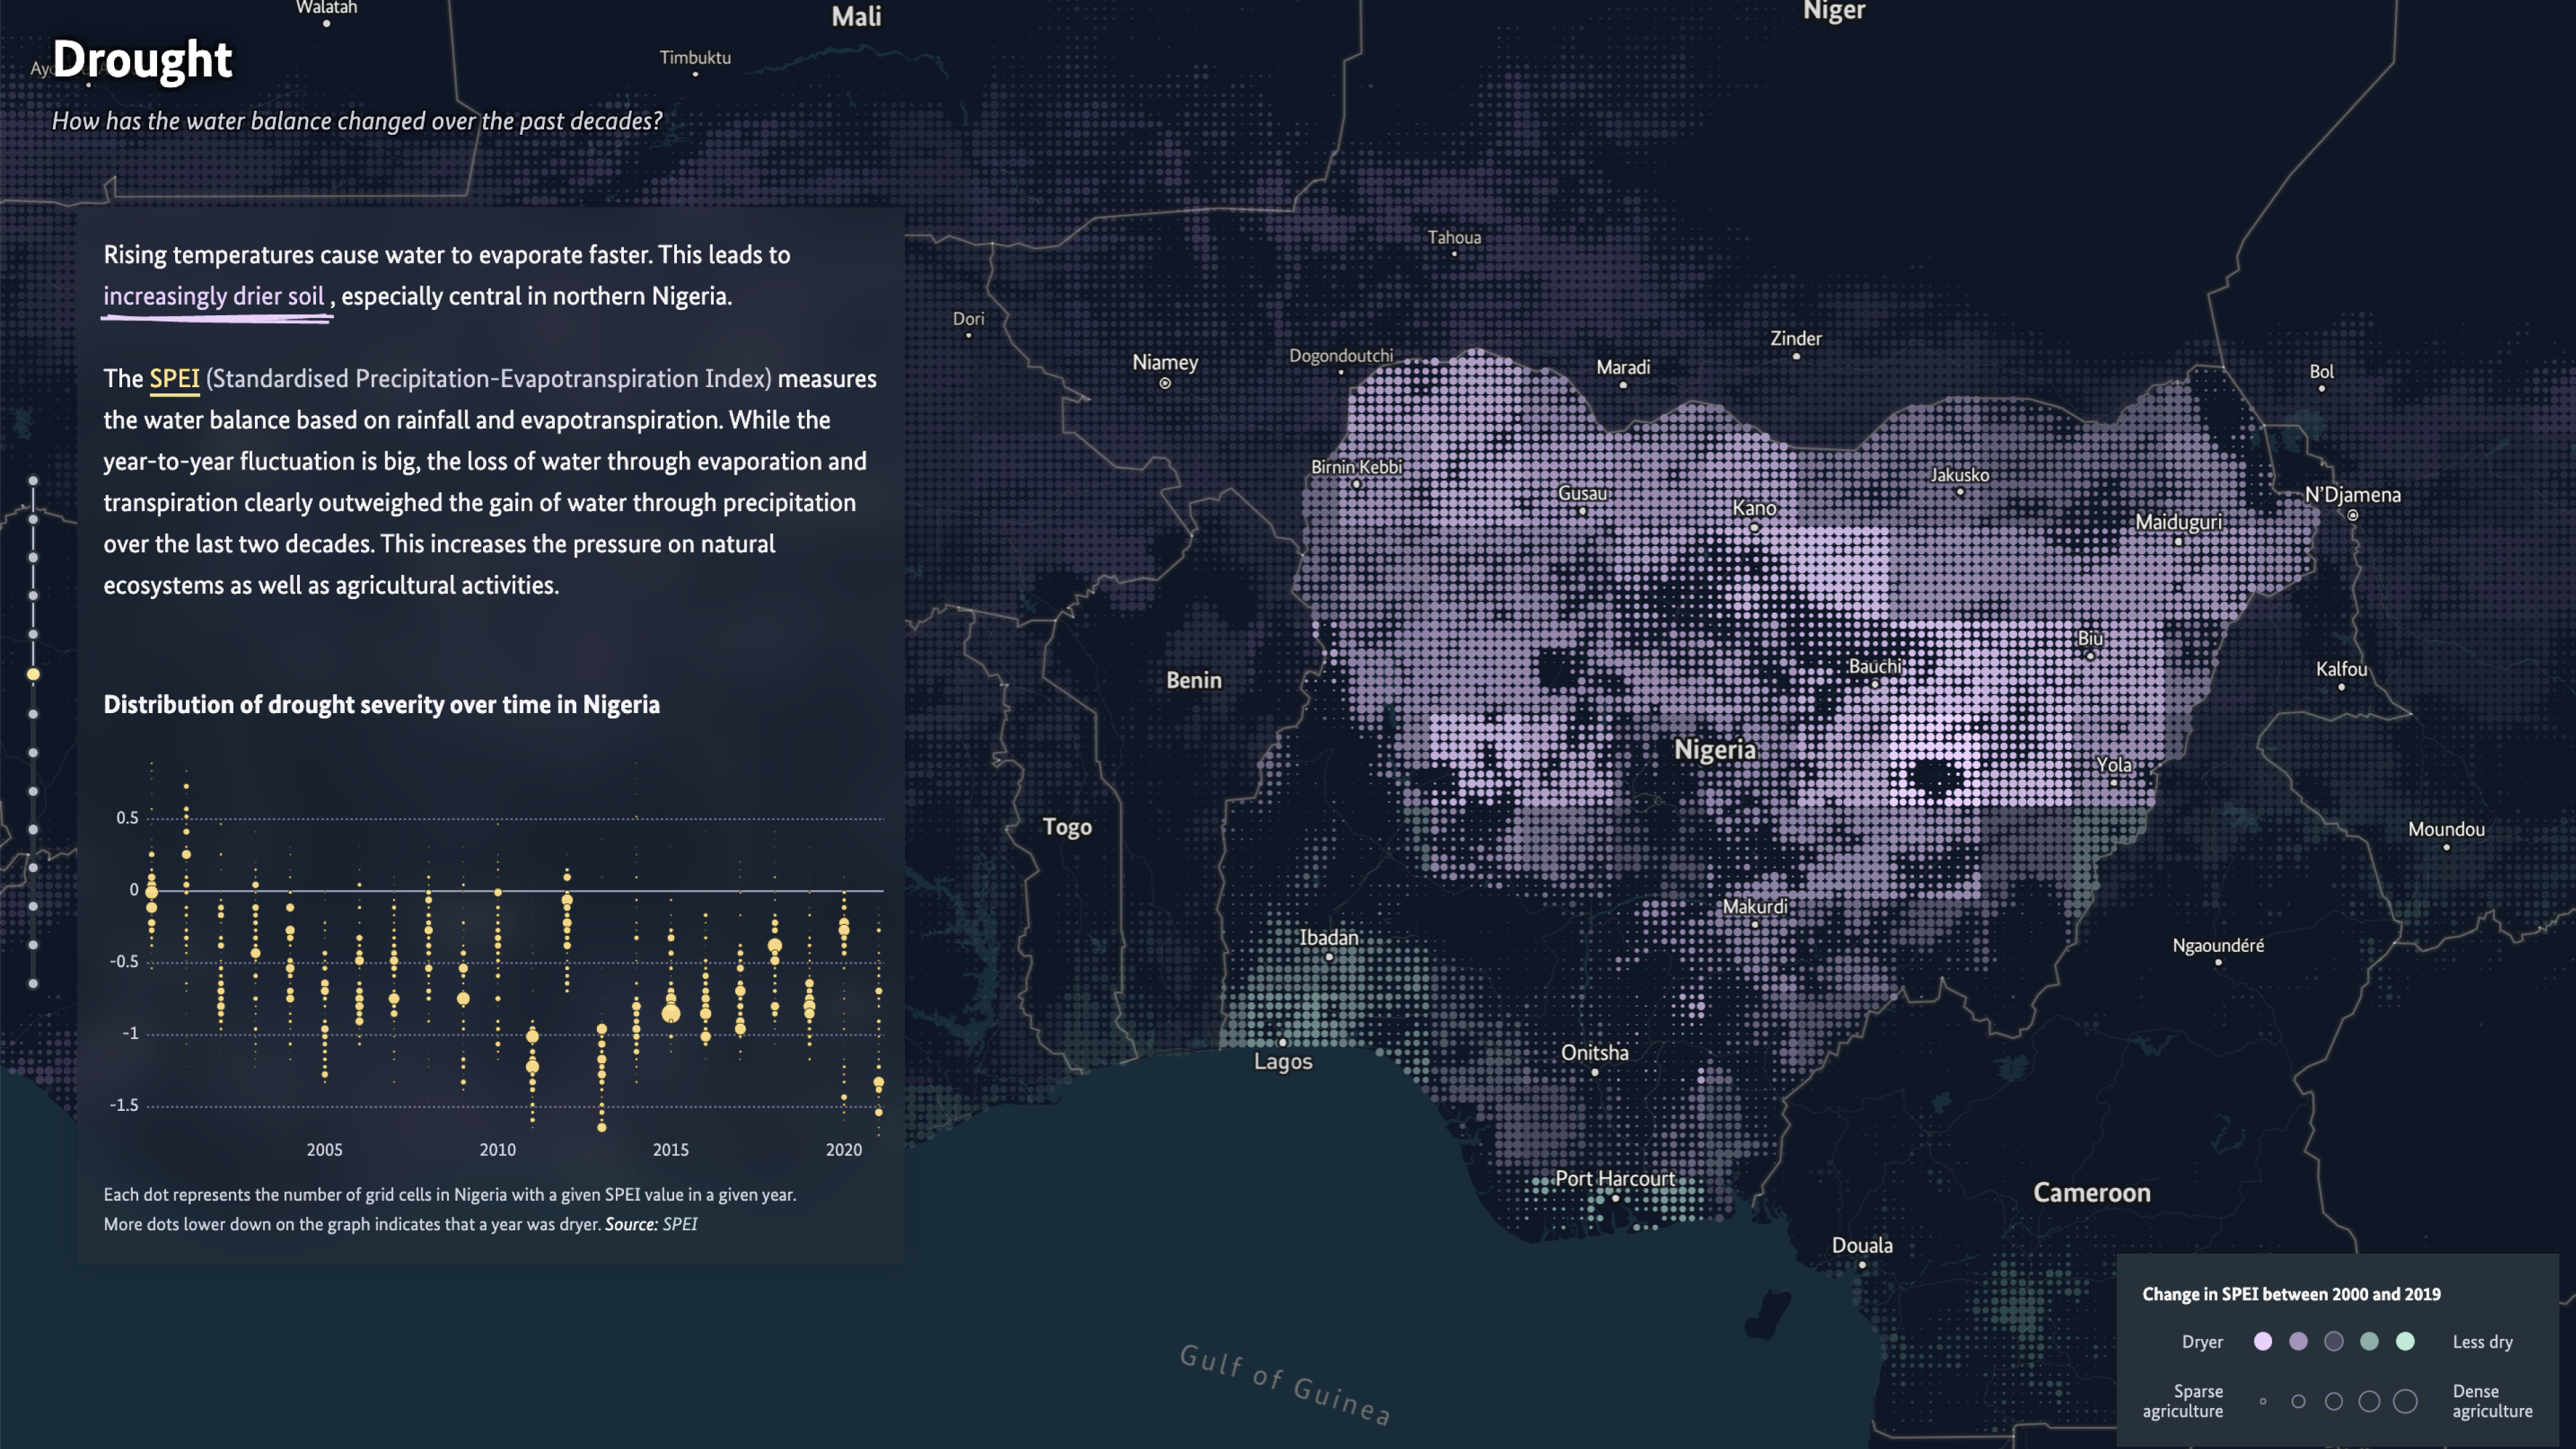Image resolution: width=2576 pixels, height=1449 pixels.
Task: Click the Maiduguri city marker
Action: (2178, 542)
